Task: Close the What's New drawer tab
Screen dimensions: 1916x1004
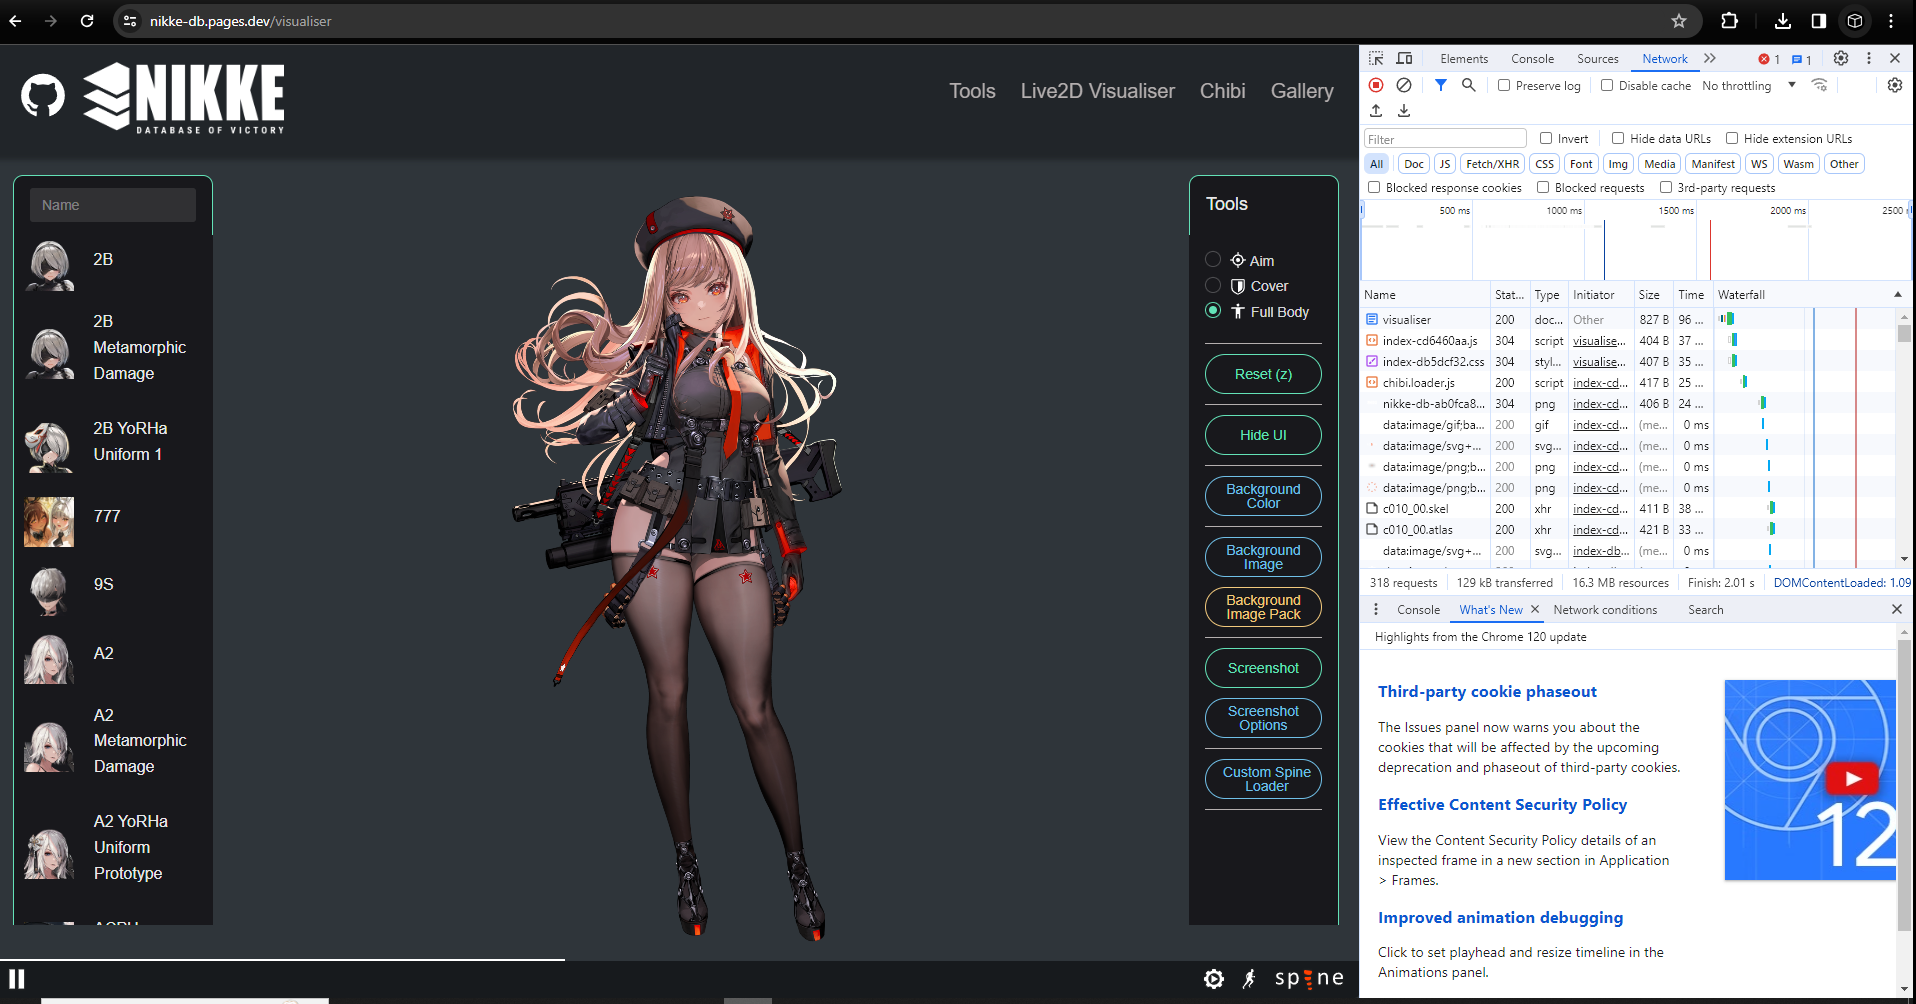Action: tap(1535, 609)
